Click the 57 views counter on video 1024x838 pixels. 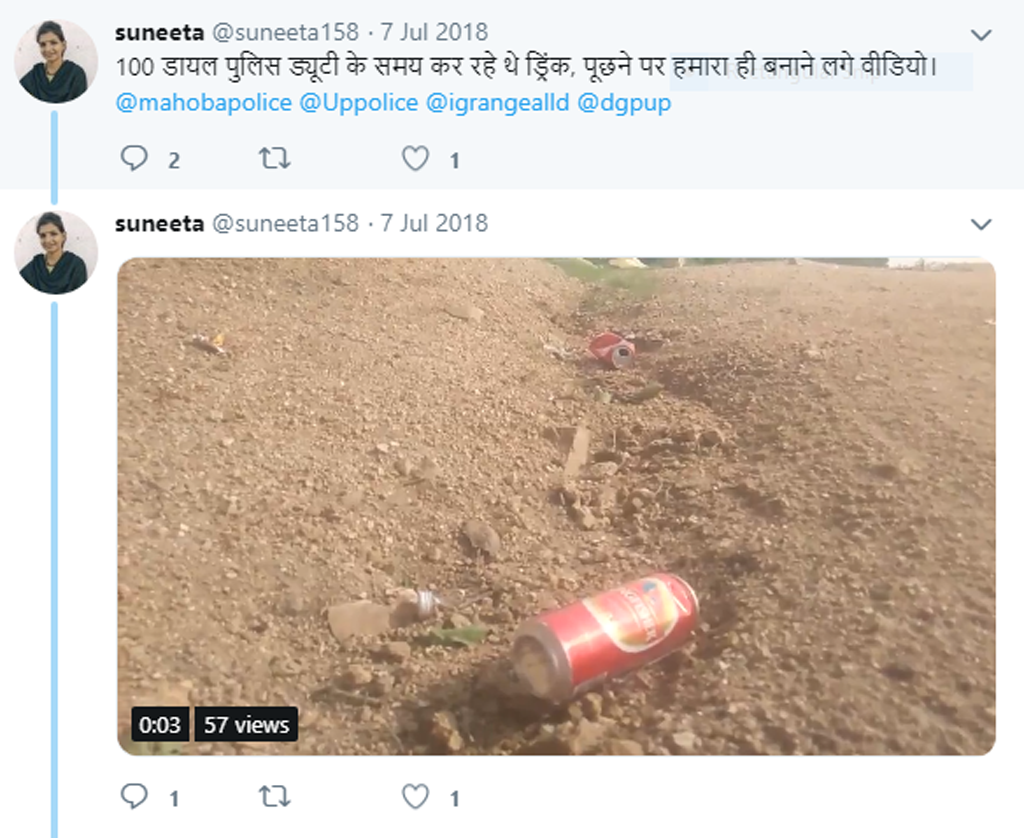246,725
